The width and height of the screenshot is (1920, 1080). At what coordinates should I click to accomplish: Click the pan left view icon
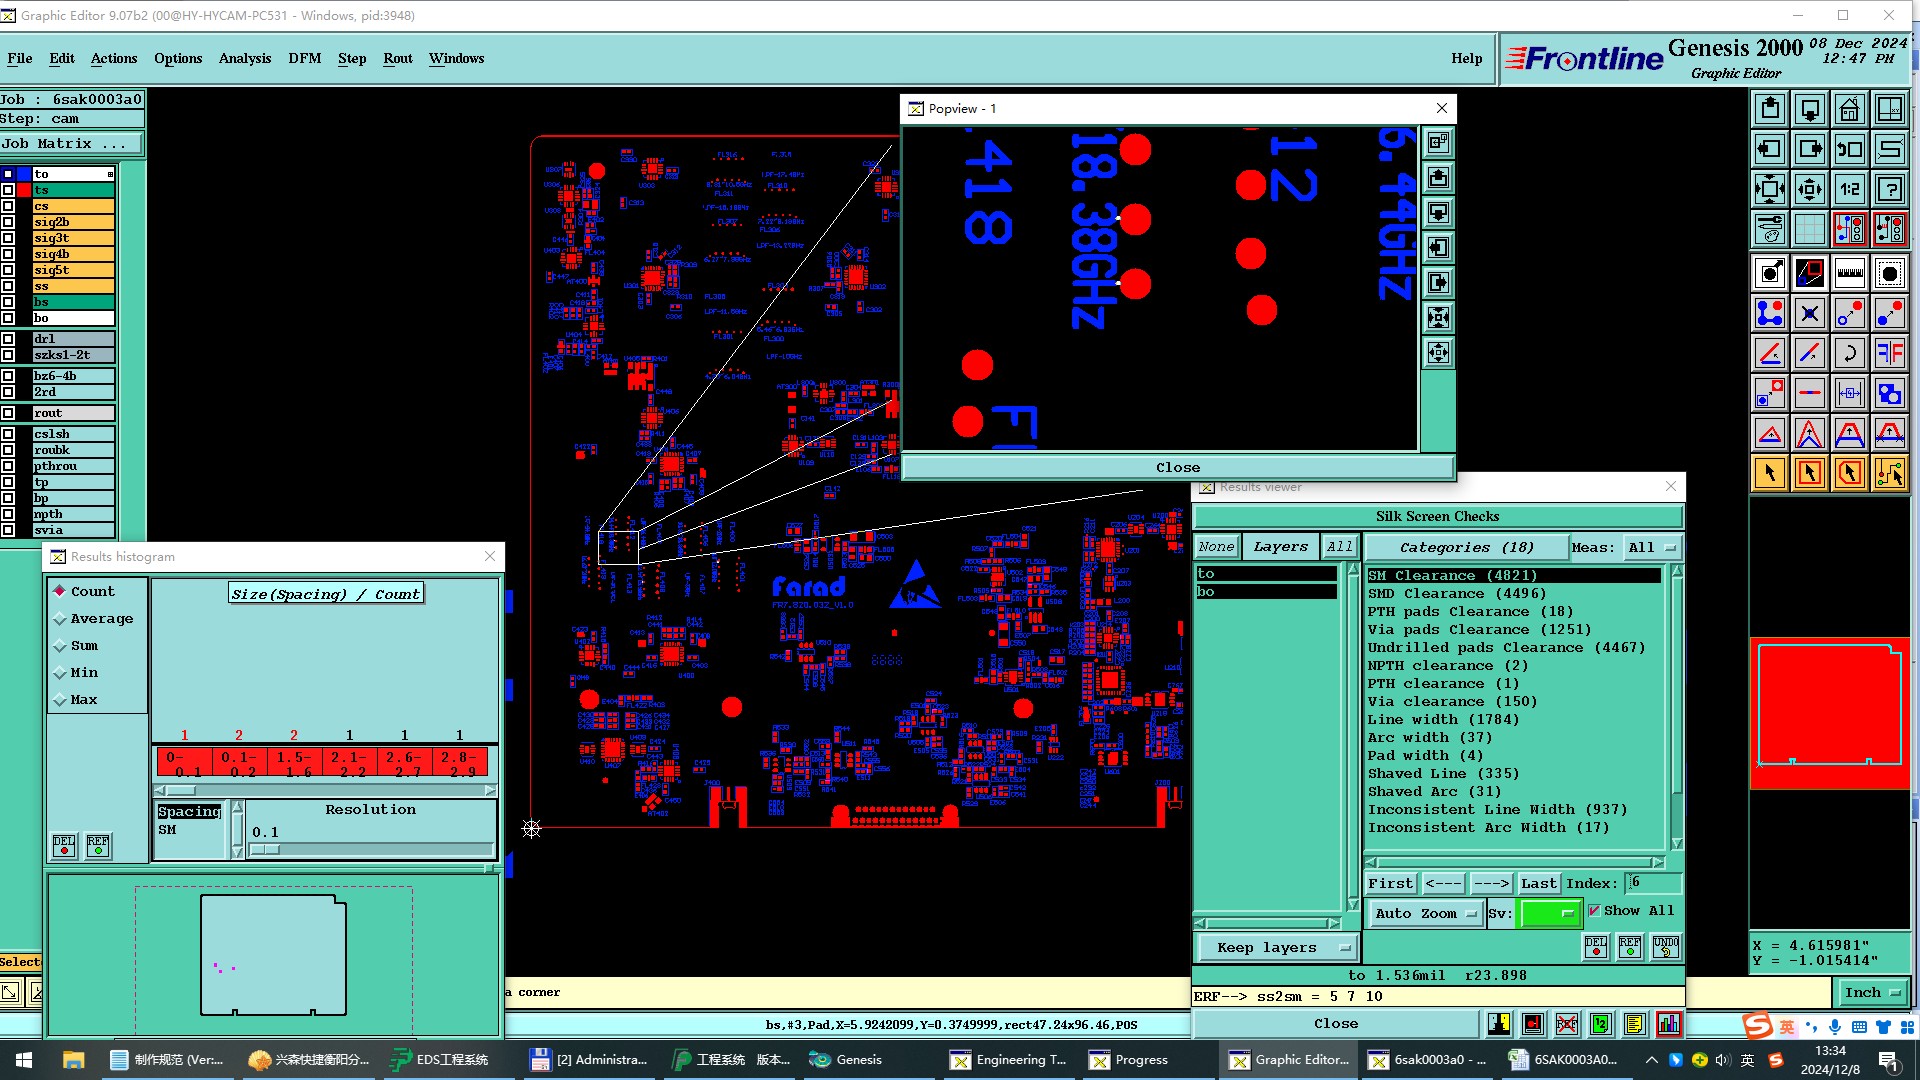click(1769, 149)
